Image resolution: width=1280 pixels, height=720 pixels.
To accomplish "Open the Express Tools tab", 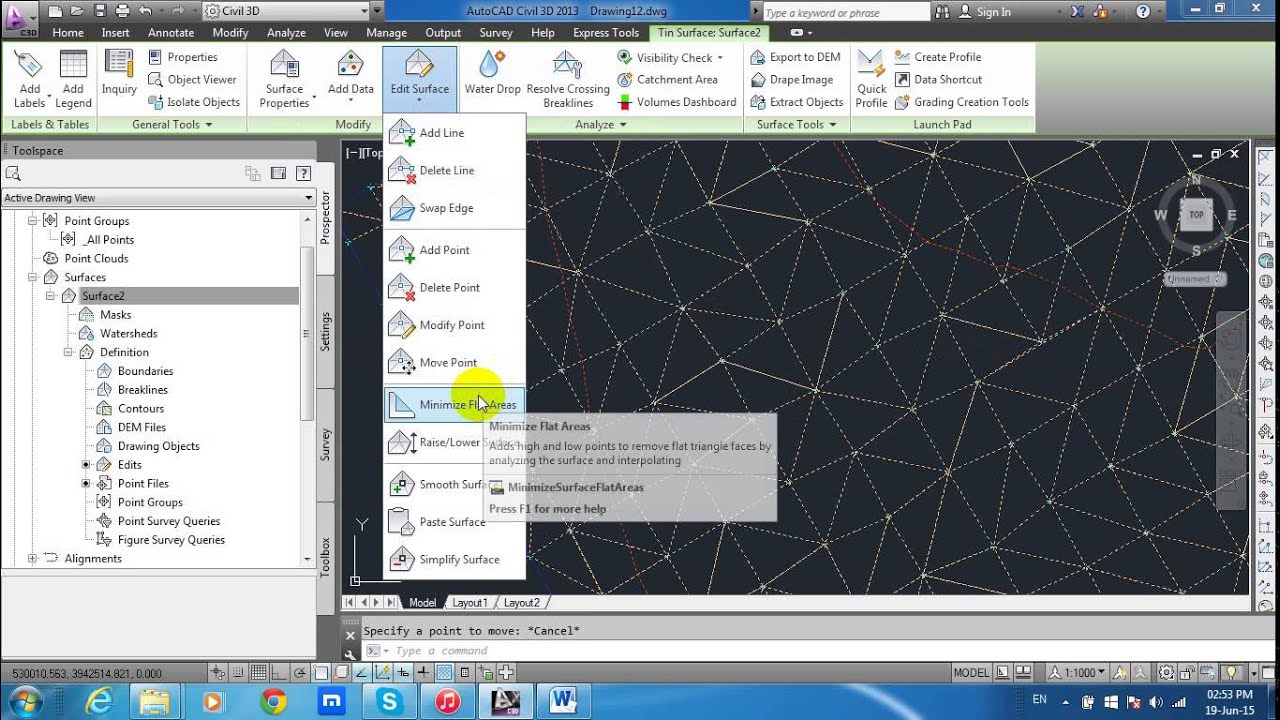I will (x=606, y=33).
